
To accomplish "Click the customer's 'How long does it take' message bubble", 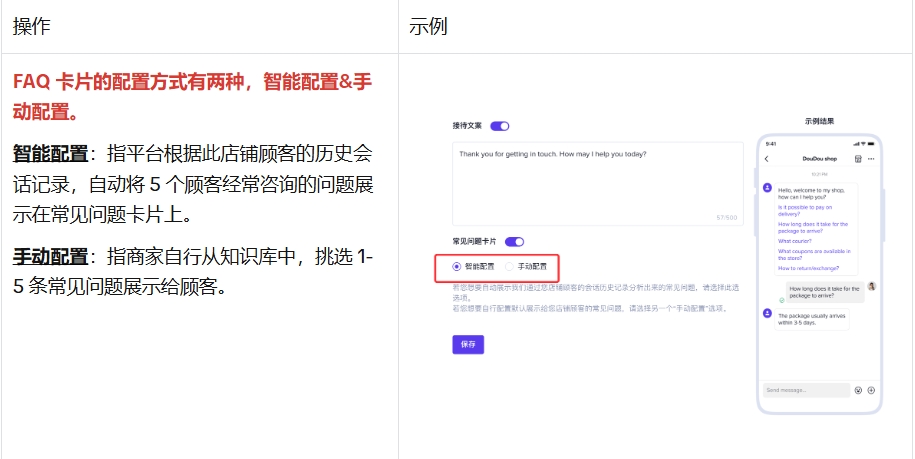I will tap(824, 292).
